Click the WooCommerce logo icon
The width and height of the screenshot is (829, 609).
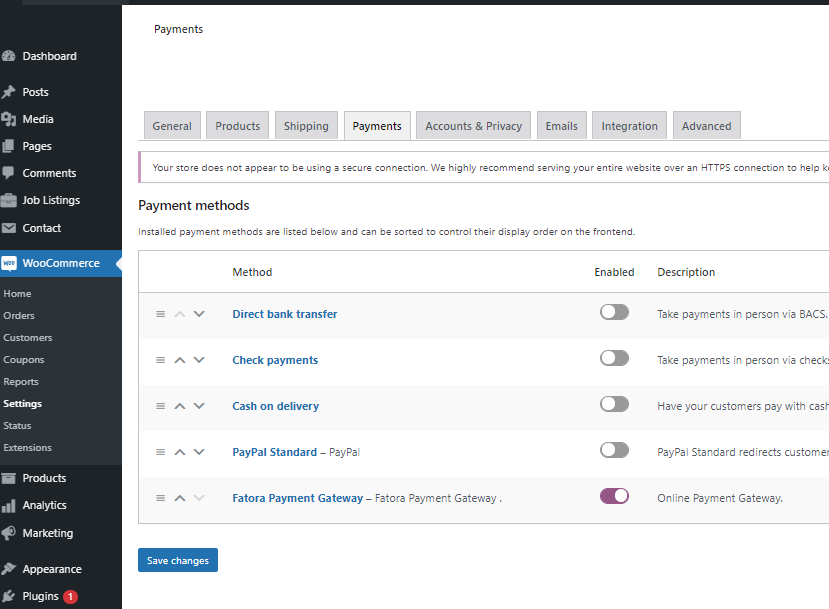[x=8, y=263]
